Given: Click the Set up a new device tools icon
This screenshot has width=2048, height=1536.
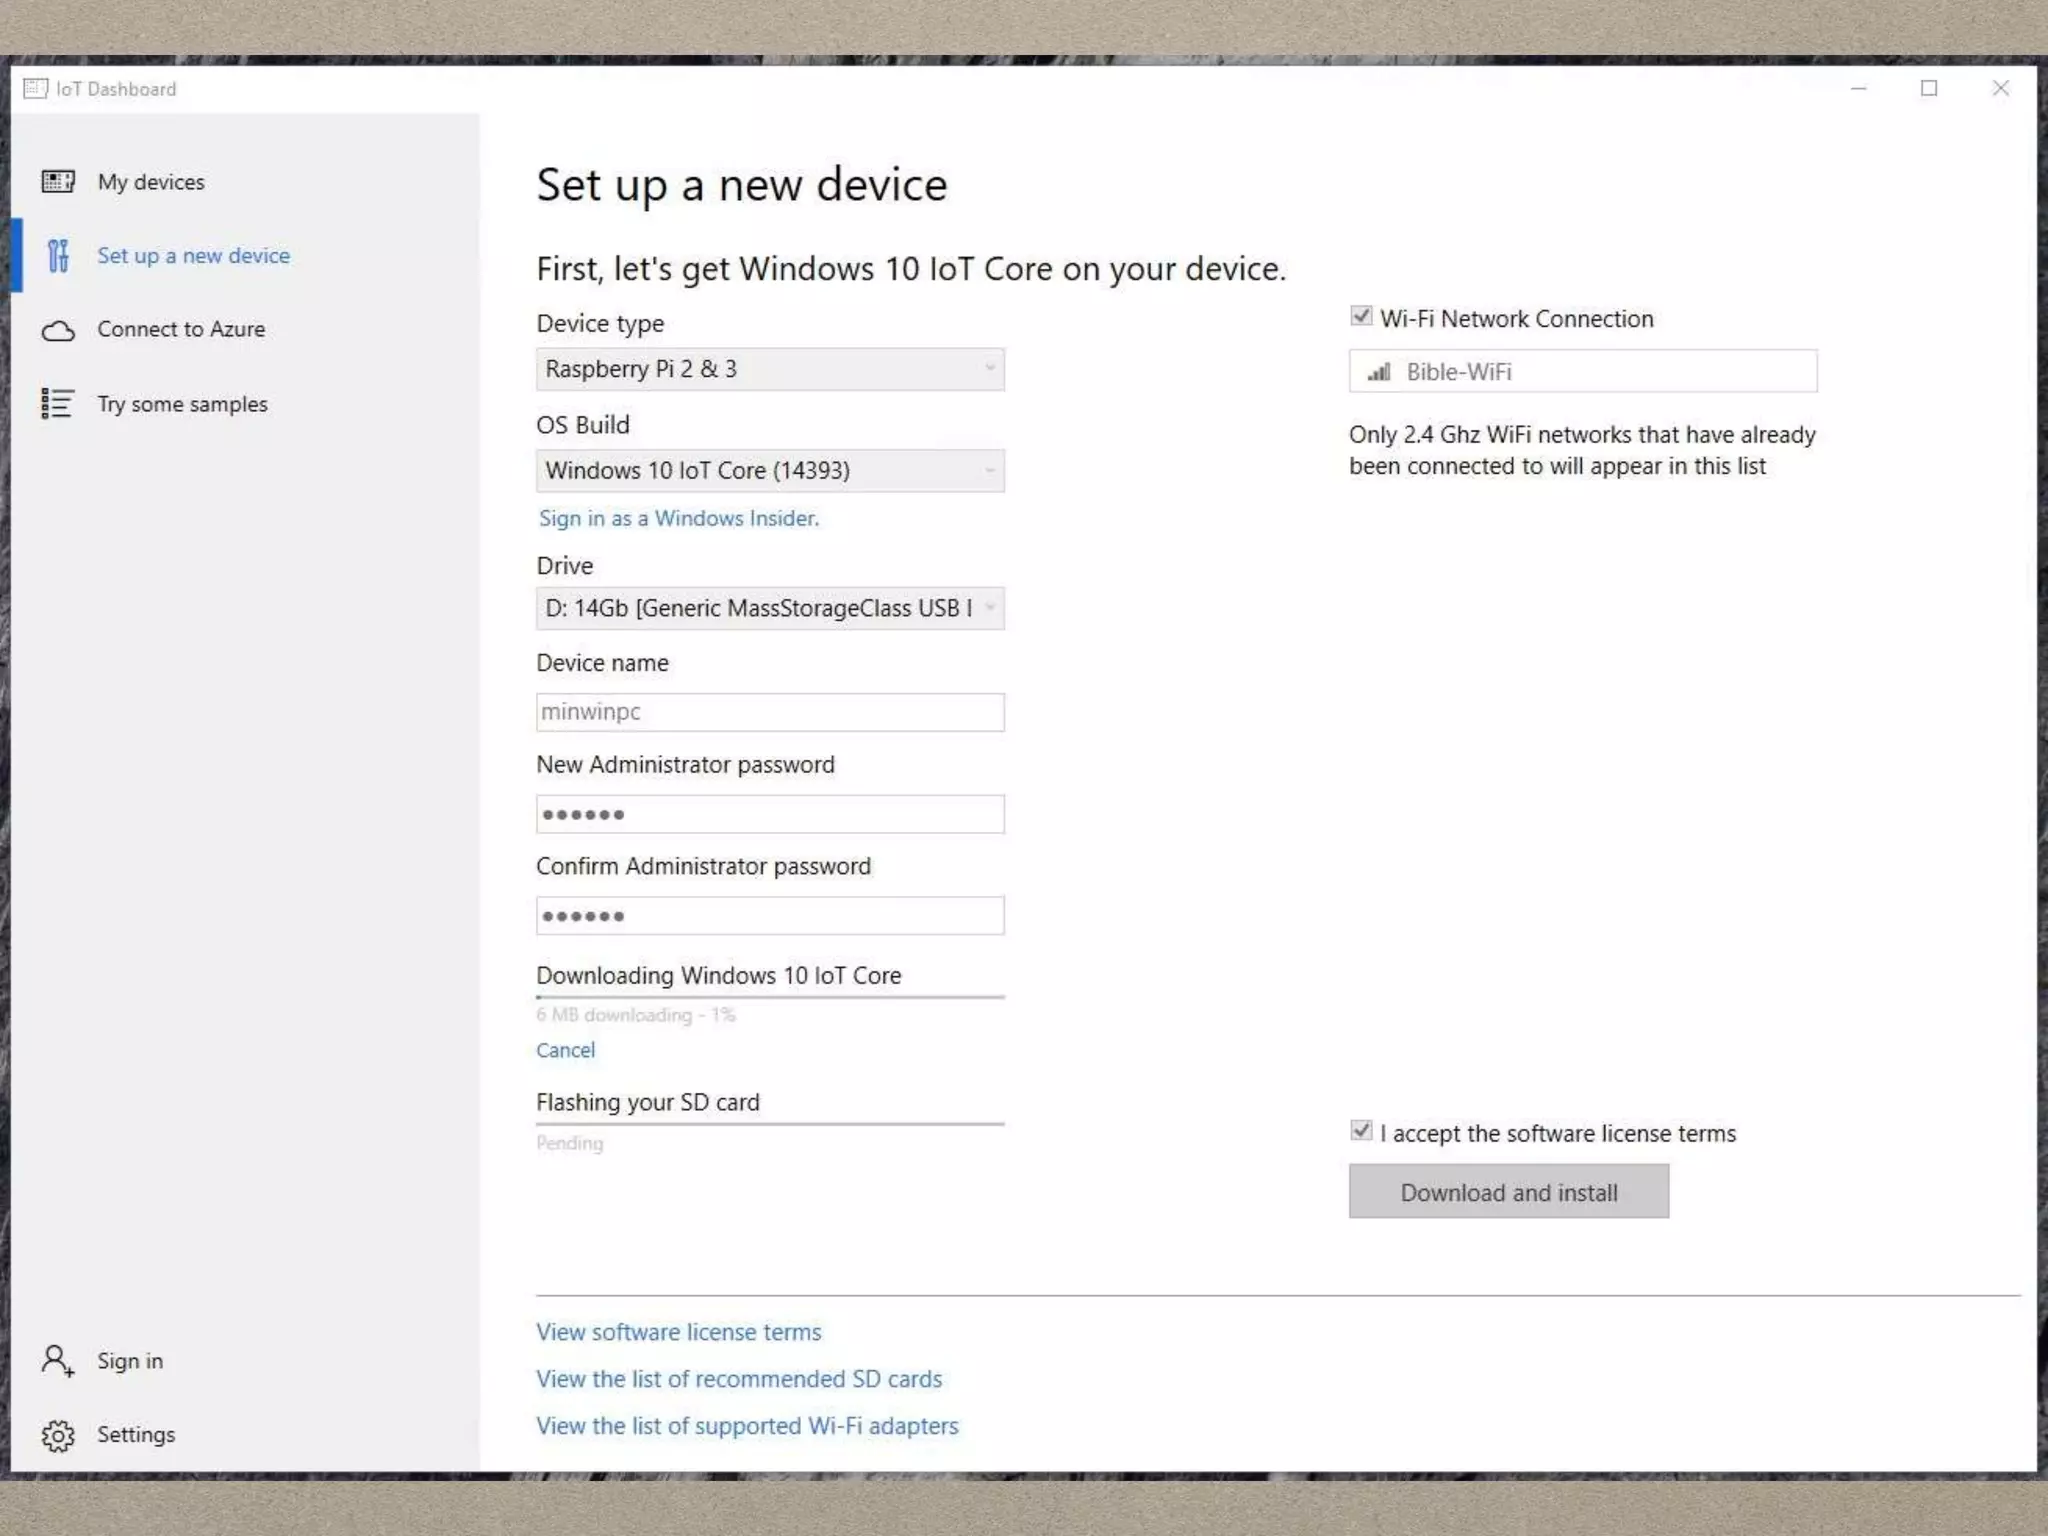Looking at the screenshot, I should [x=58, y=256].
